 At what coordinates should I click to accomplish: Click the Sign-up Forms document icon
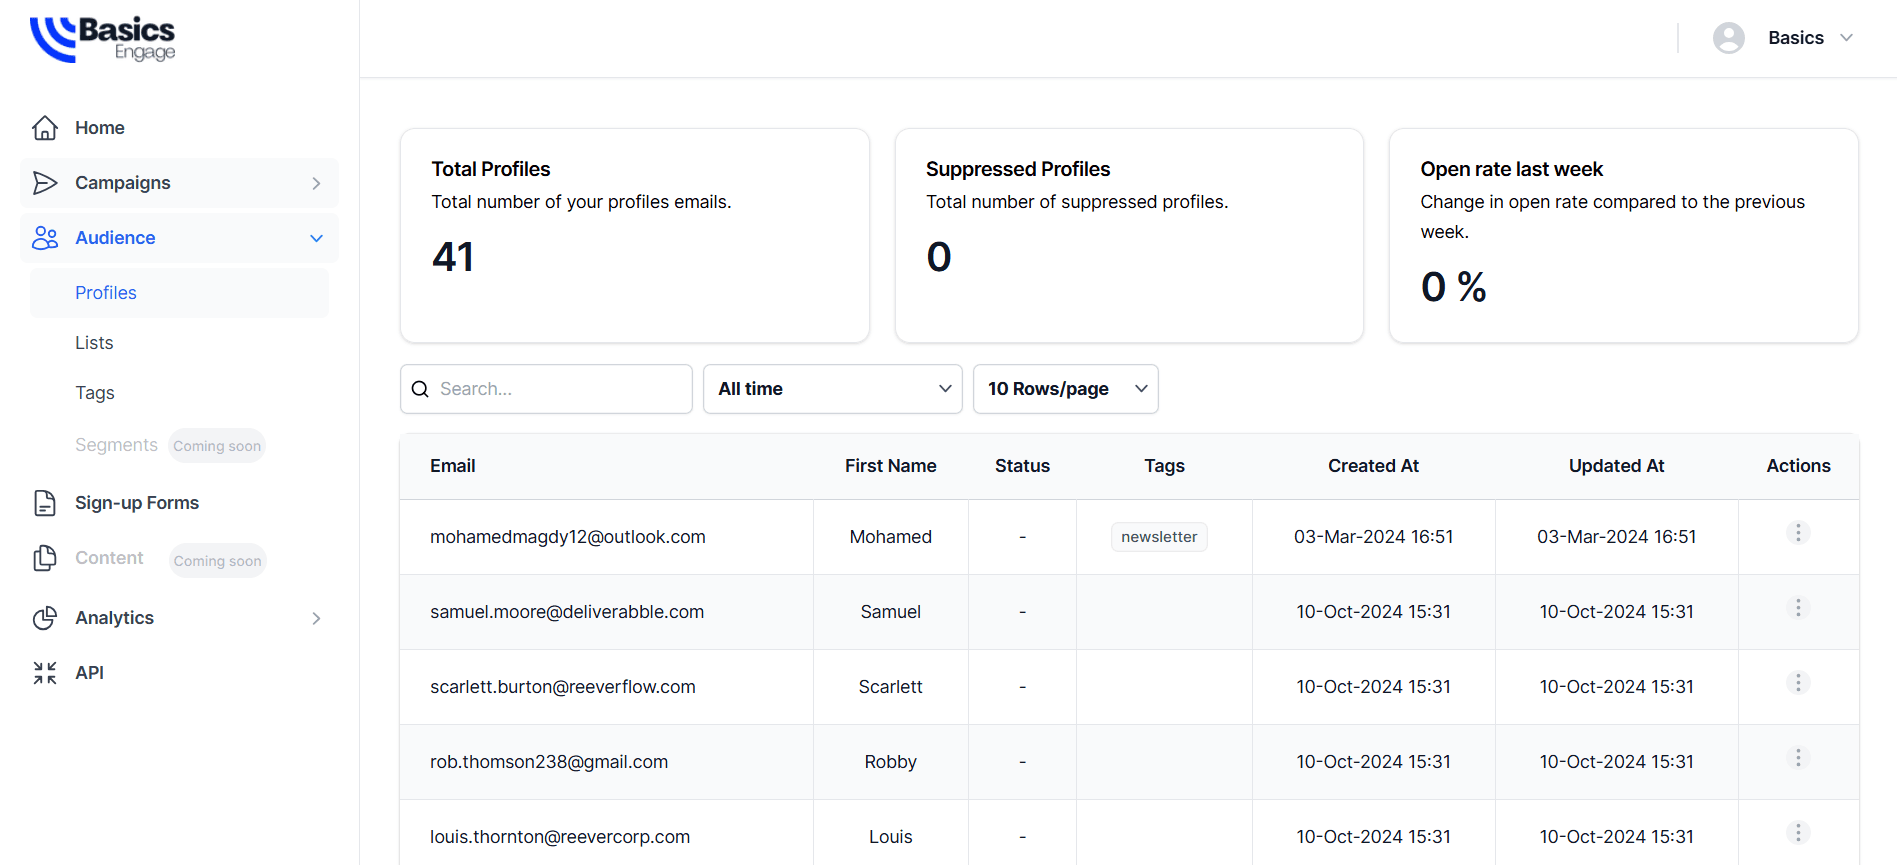tap(45, 503)
